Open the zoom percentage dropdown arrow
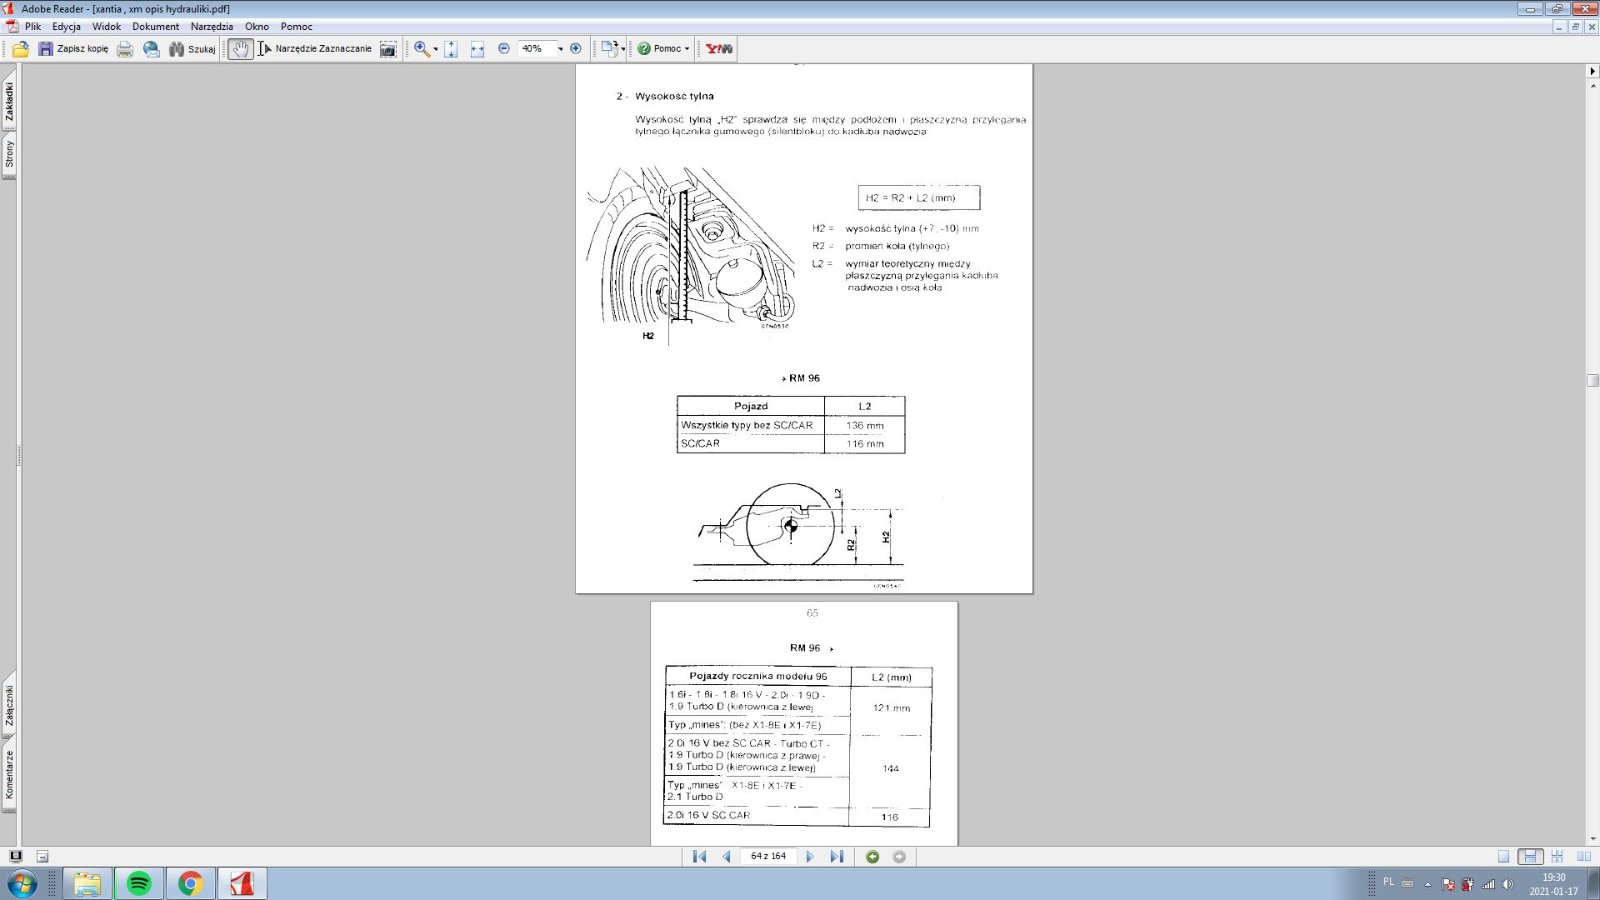The height and width of the screenshot is (900, 1600). tap(560, 49)
